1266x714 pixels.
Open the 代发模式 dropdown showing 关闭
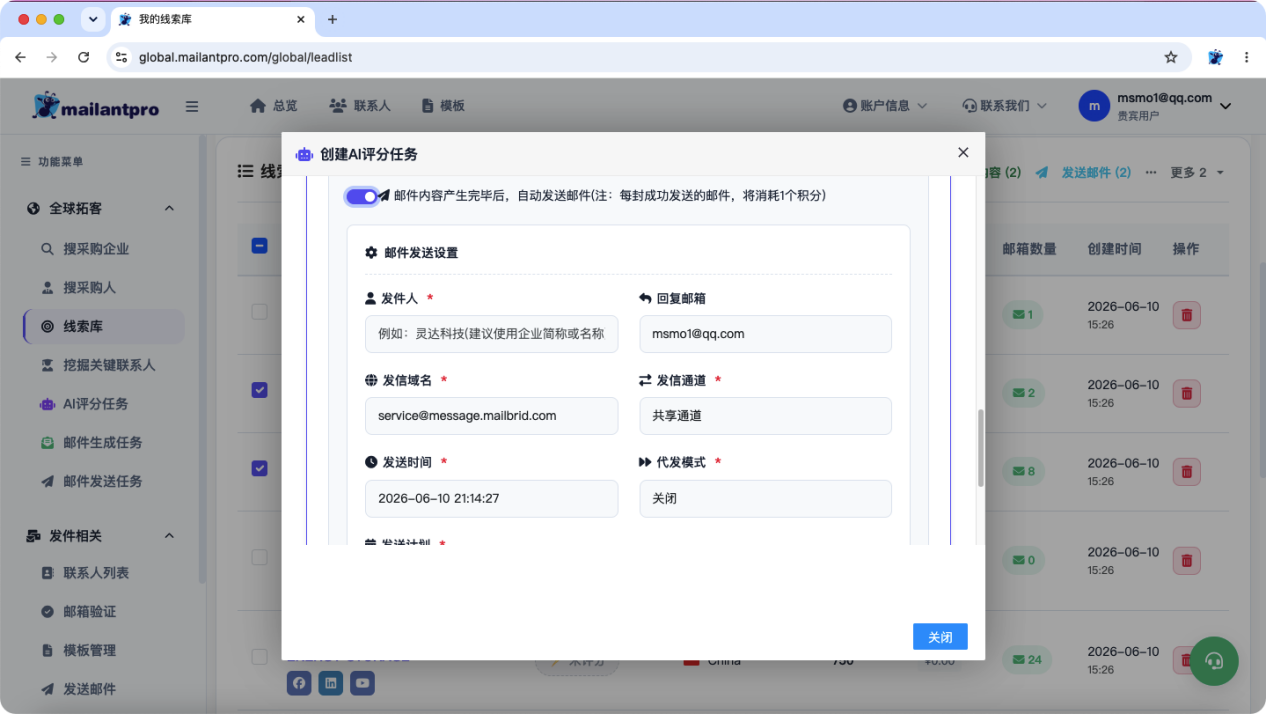pyautogui.click(x=765, y=498)
